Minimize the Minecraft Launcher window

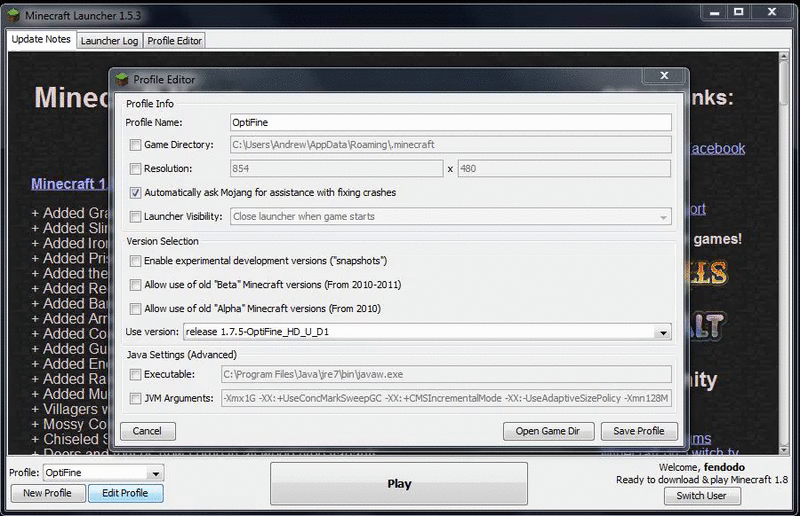coord(714,12)
